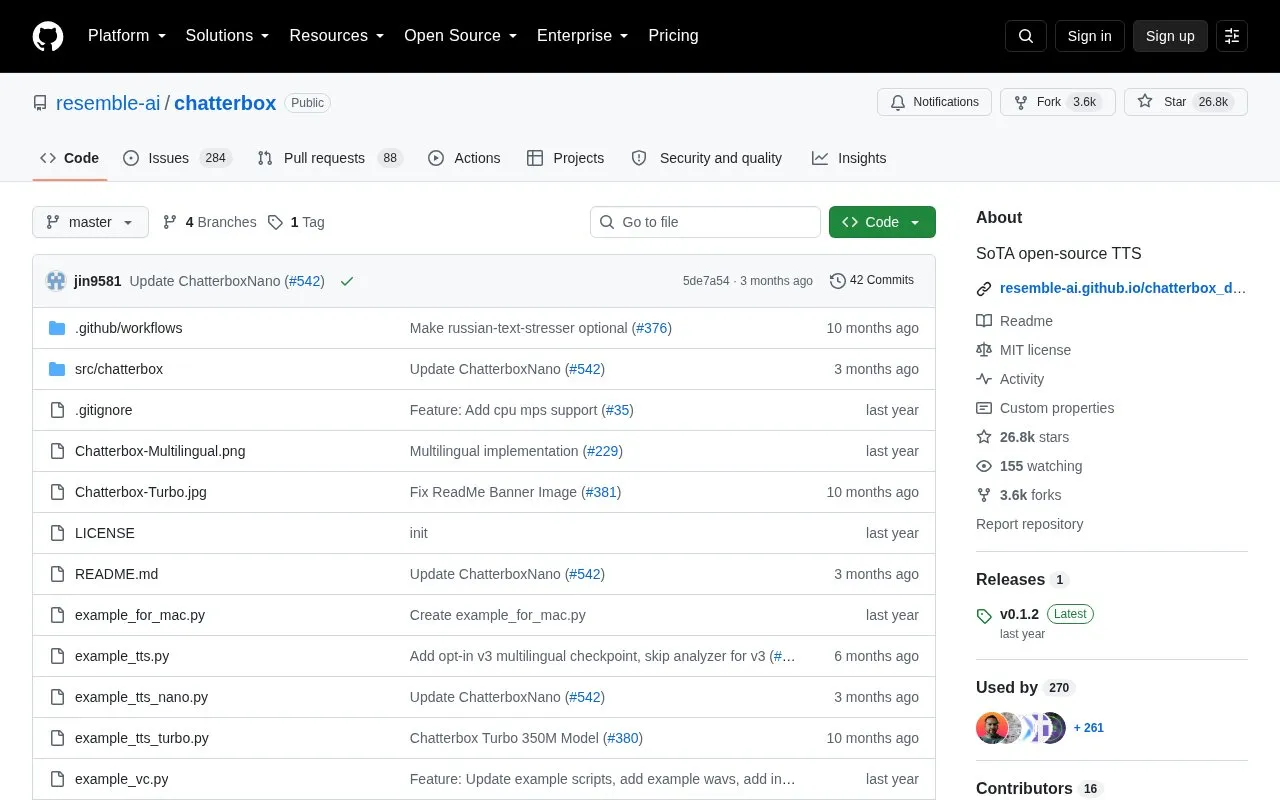Expand the Solutions menu
The height and width of the screenshot is (800, 1280).
tap(228, 36)
